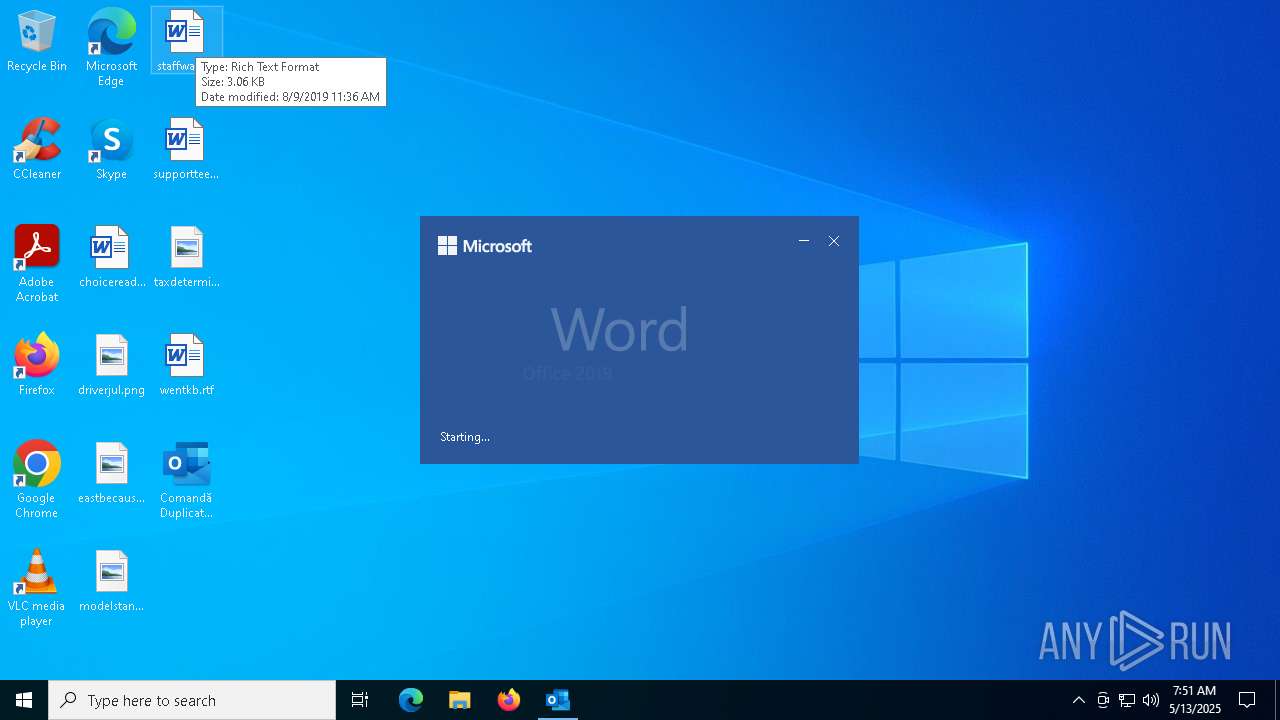Open the Action Center notifications

pos(1247,700)
